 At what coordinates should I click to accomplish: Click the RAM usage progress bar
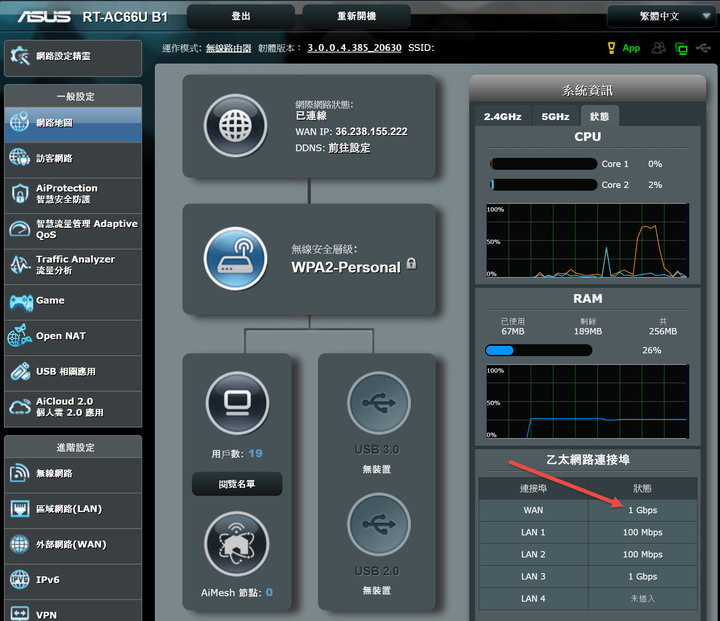point(539,350)
